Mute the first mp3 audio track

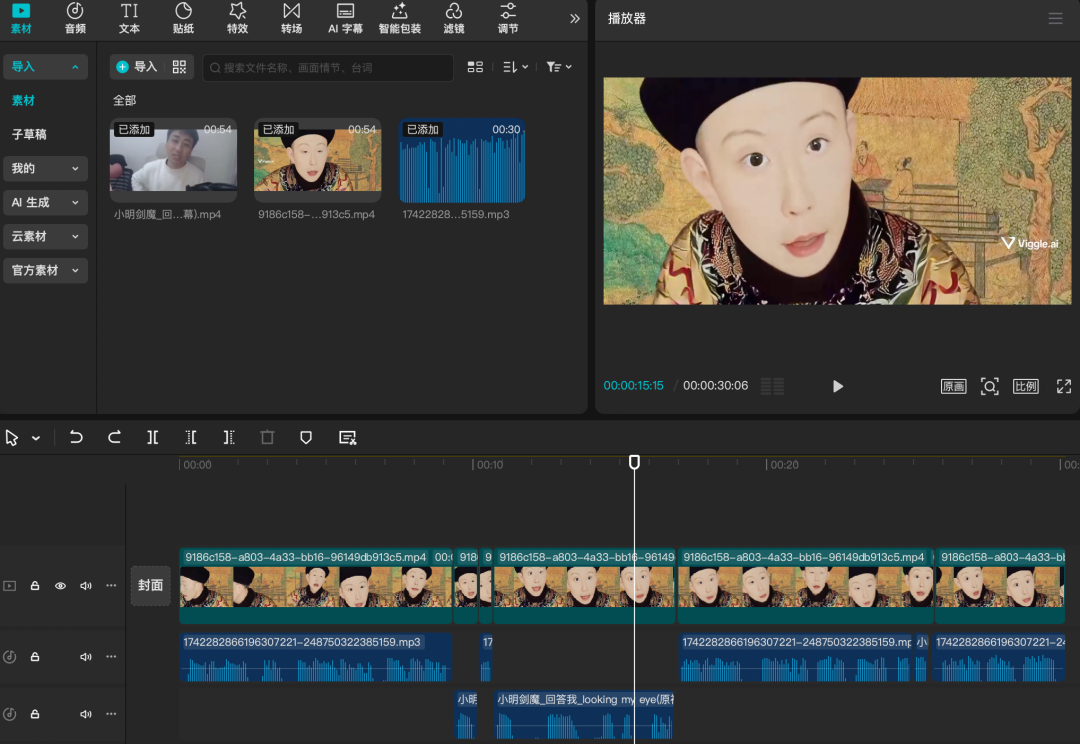(85, 657)
